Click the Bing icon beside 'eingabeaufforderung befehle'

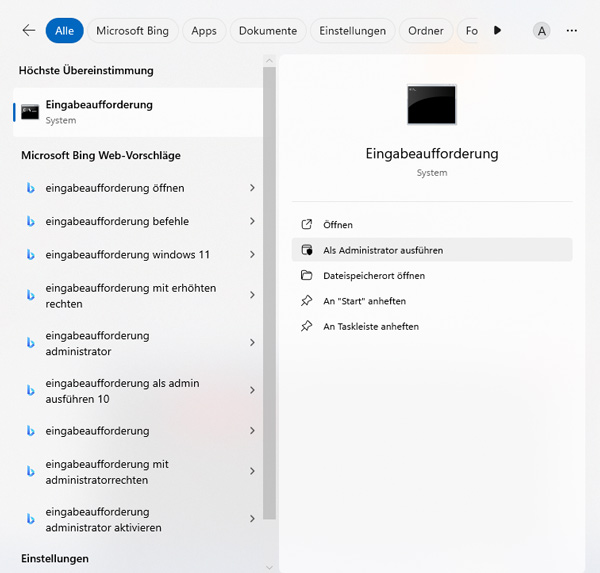tap(30, 221)
